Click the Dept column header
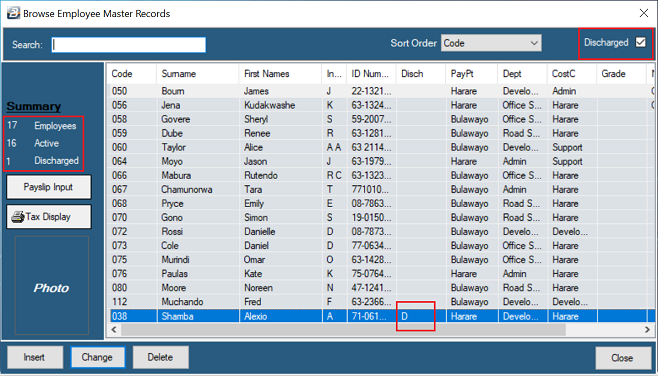Viewport: 658px width, 376px height. point(522,74)
